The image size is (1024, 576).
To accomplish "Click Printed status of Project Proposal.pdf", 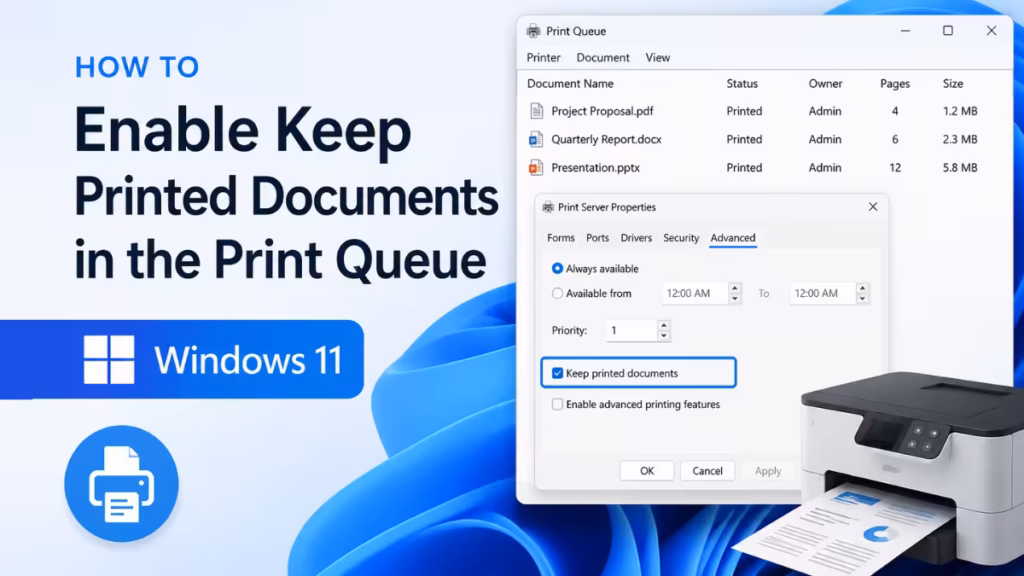I will point(744,111).
